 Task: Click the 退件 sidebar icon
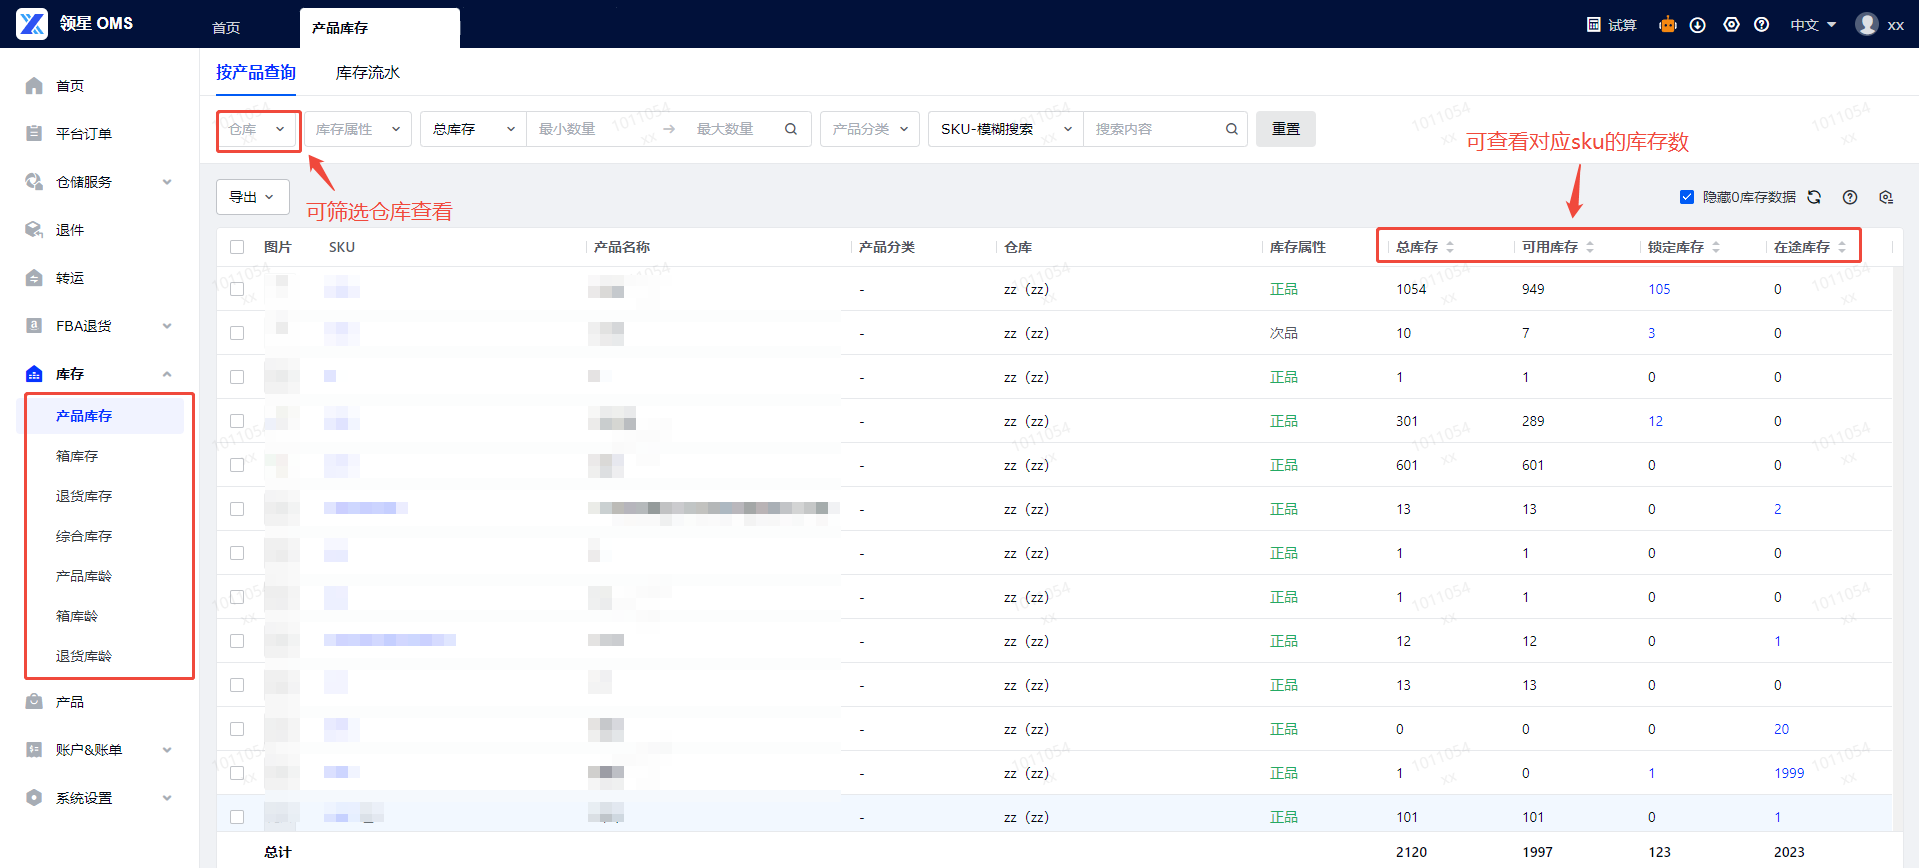[34, 230]
